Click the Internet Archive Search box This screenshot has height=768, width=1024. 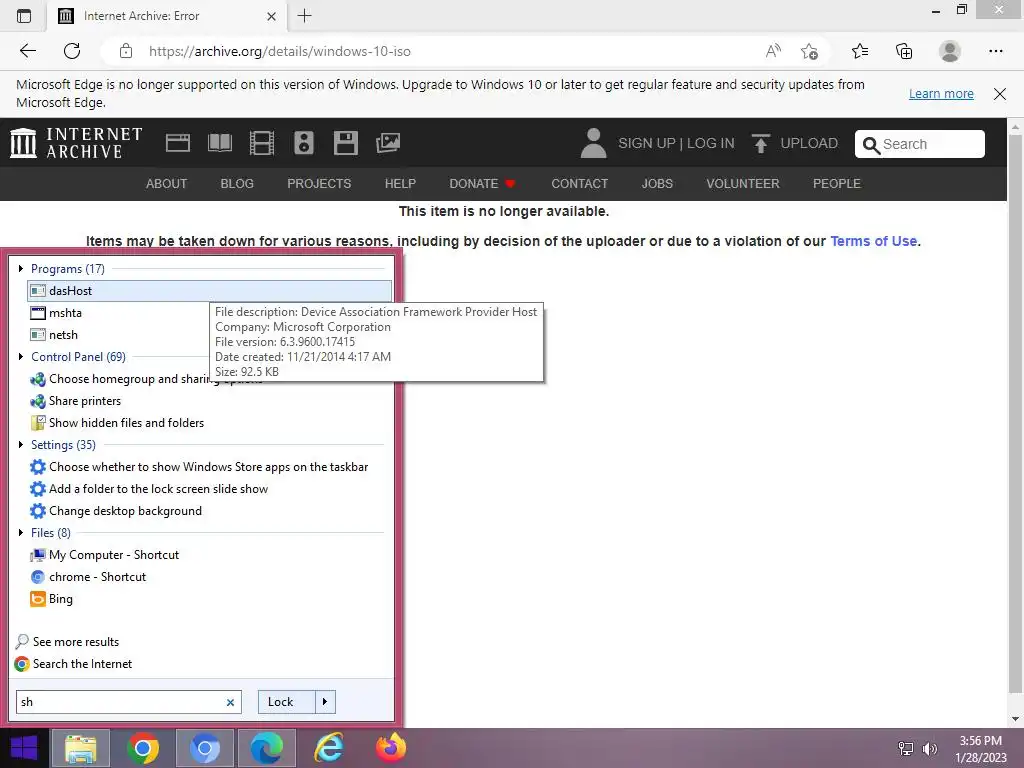pyautogui.click(x=920, y=144)
